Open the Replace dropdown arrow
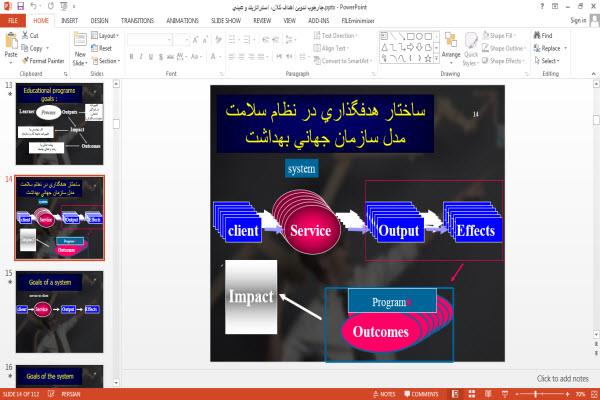Image resolution: width=600 pixels, height=400 pixels. point(566,48)
